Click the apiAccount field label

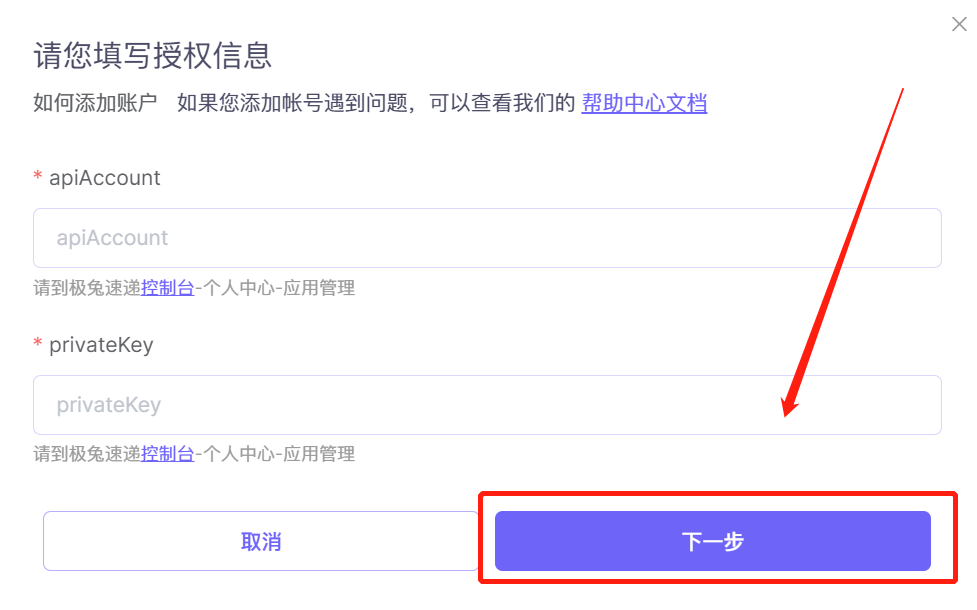pos(105,178)
